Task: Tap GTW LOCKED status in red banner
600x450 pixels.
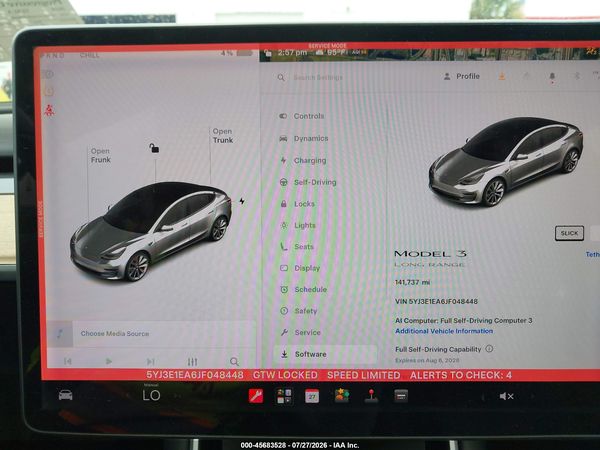Action: 285,375
